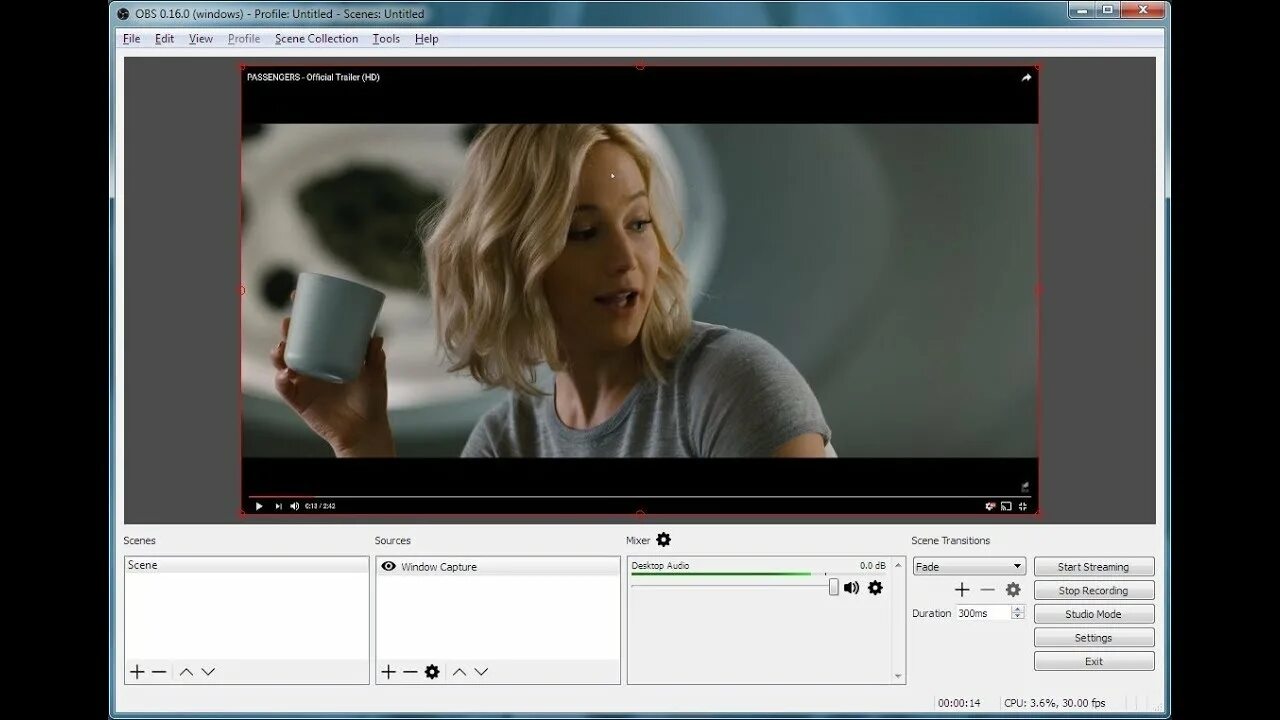This screenshot has width=1280, height=720.
Task: Click the 0.0 dB level text
Action: [x=873, y=566]
